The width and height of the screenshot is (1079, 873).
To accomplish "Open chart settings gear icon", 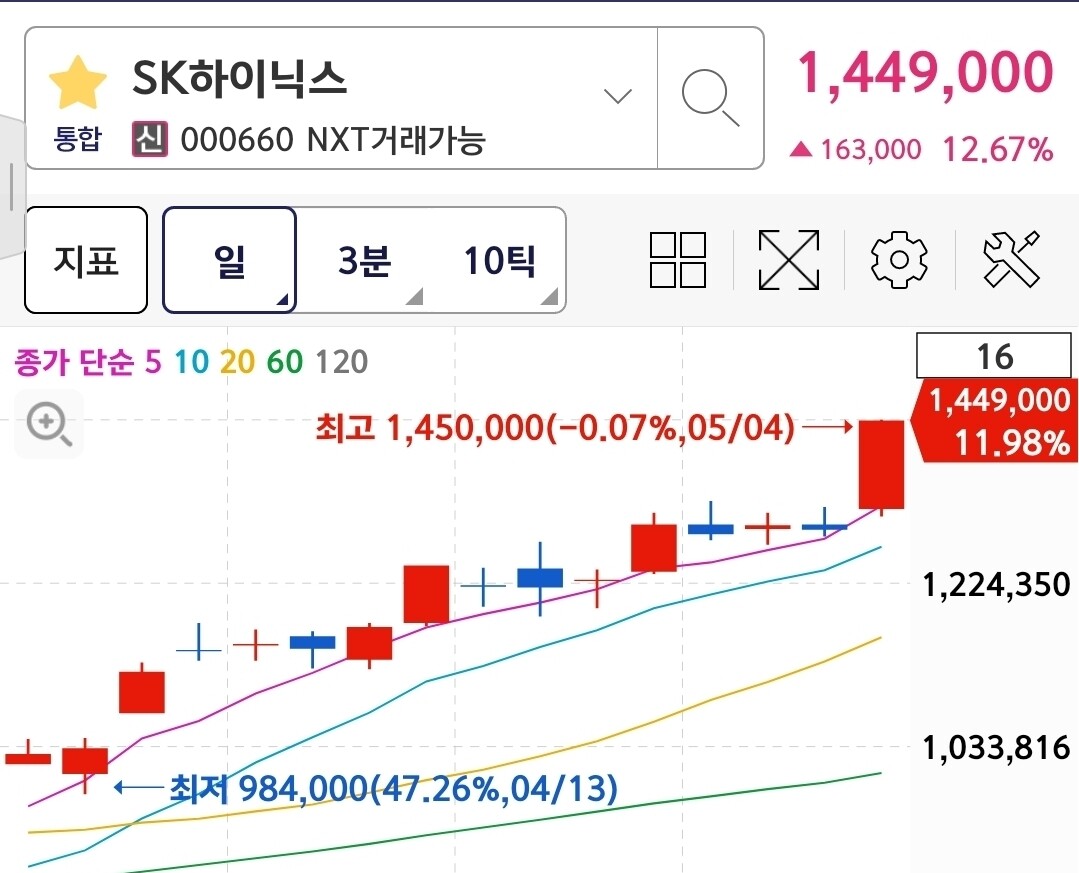I will coord(899,260).
